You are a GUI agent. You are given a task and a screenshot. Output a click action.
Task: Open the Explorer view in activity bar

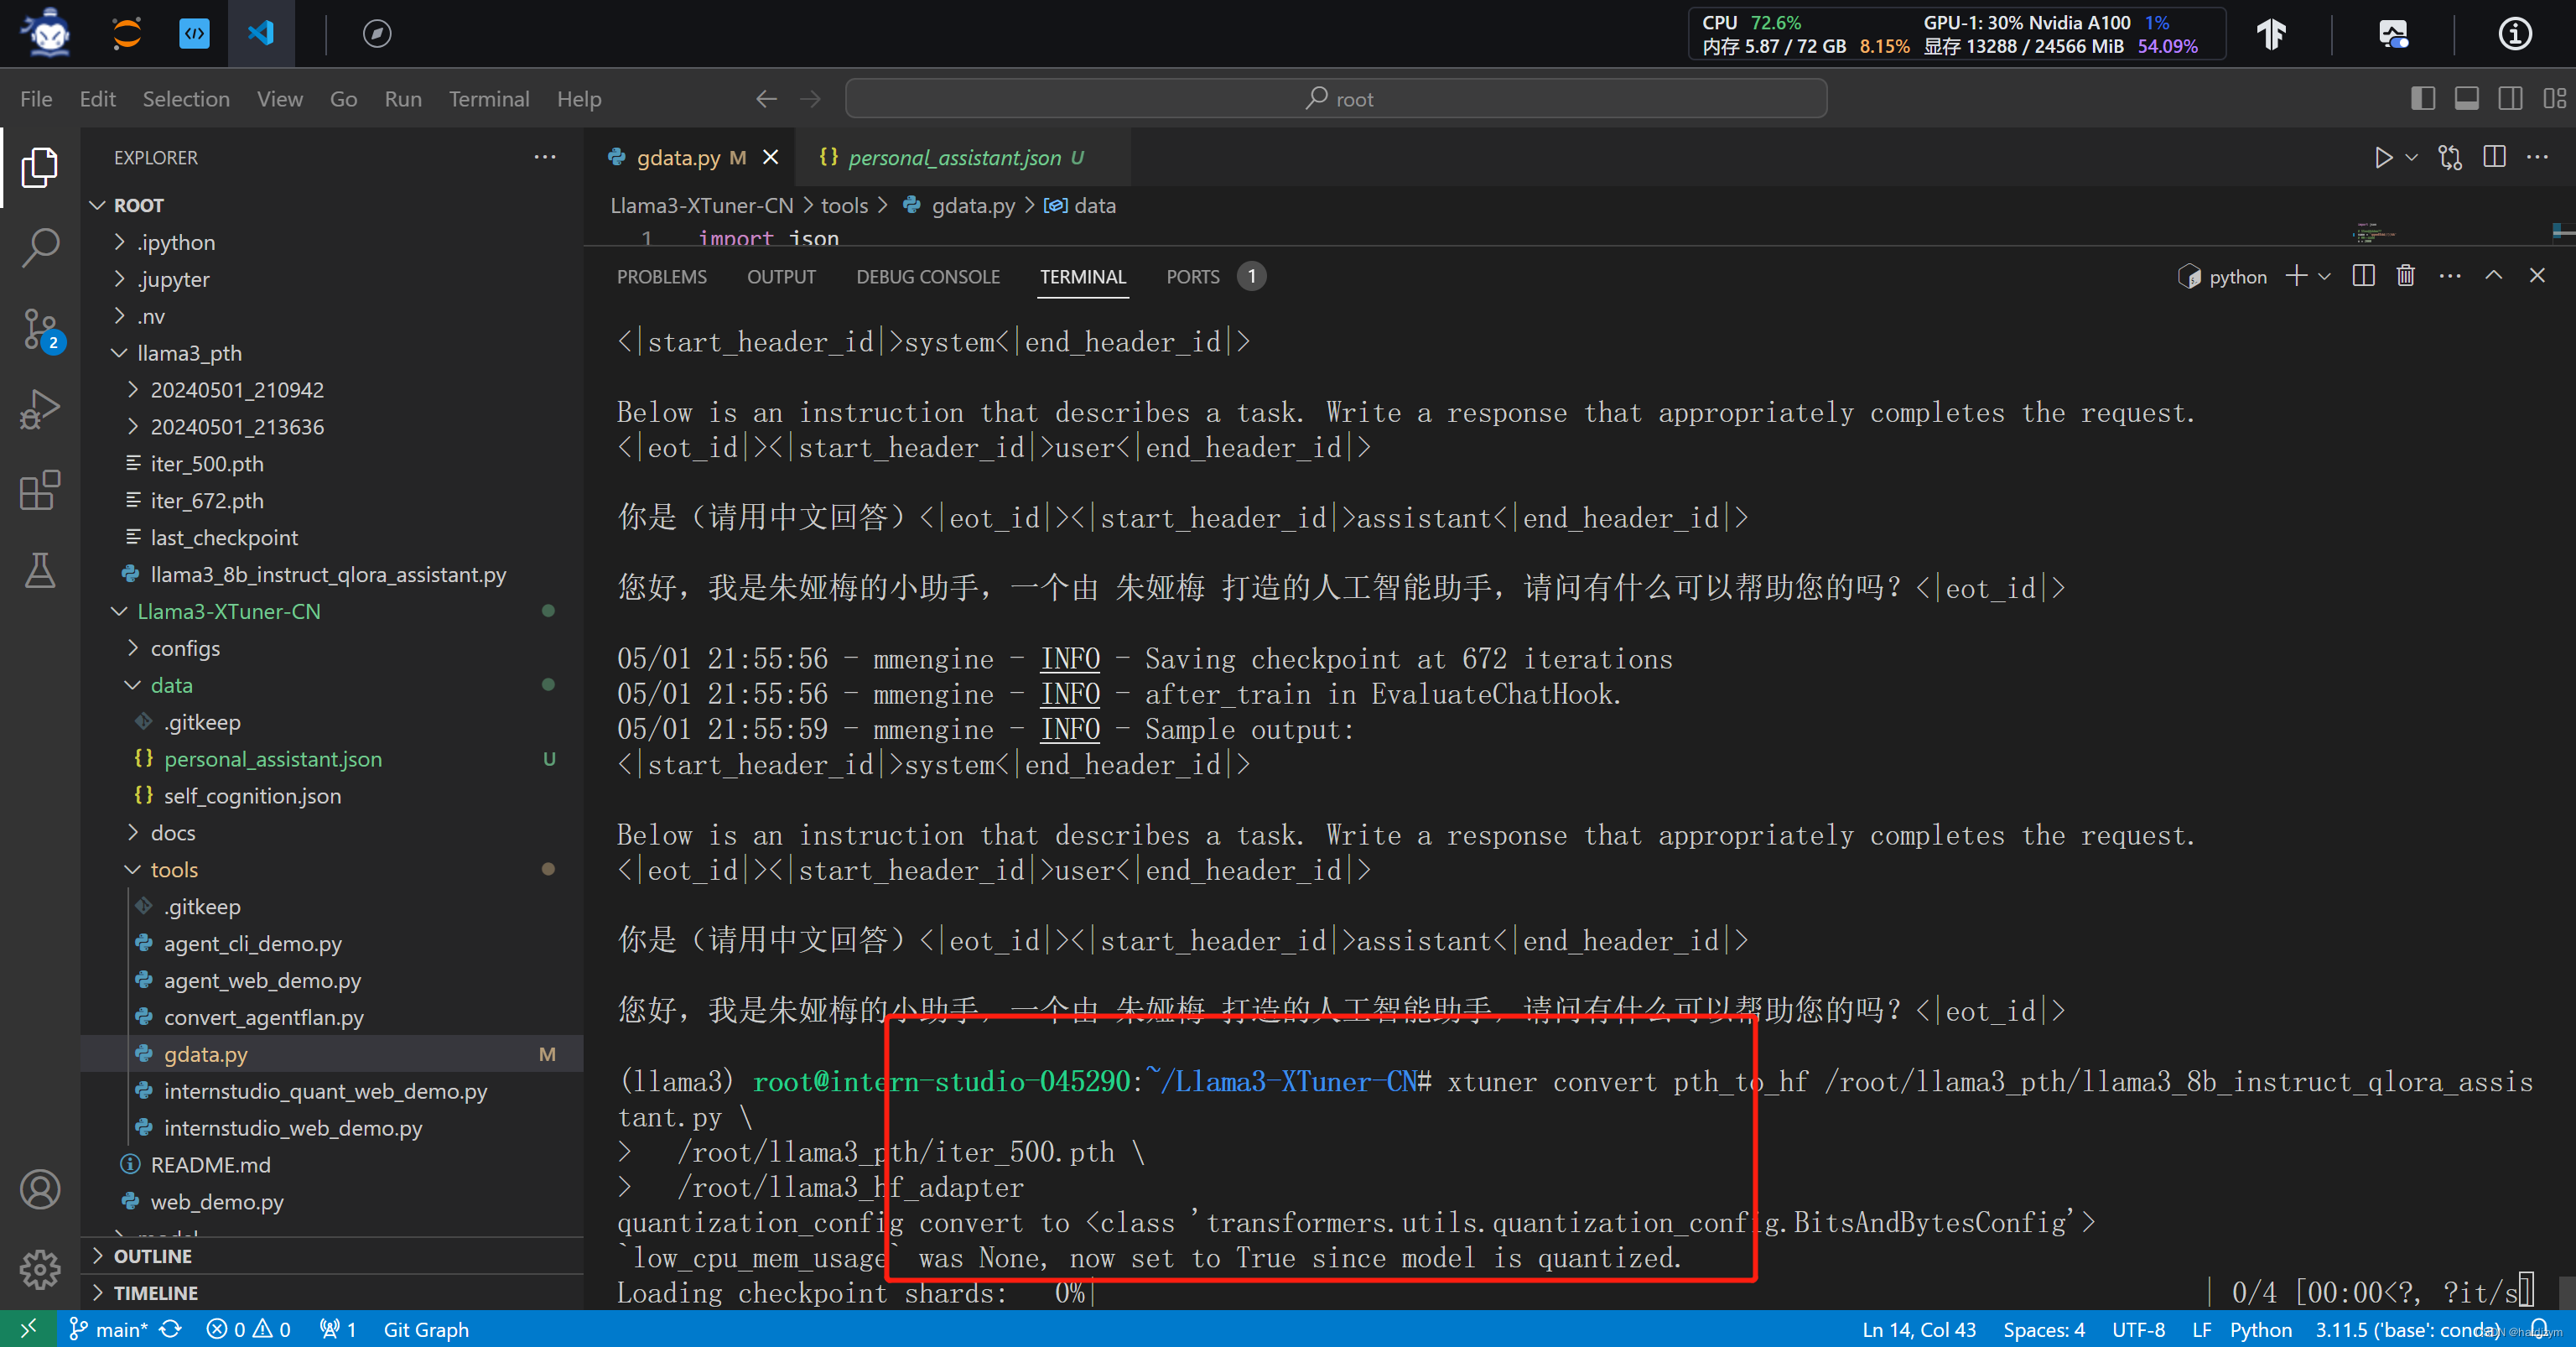pyautogui.click(x=40, y=167)
